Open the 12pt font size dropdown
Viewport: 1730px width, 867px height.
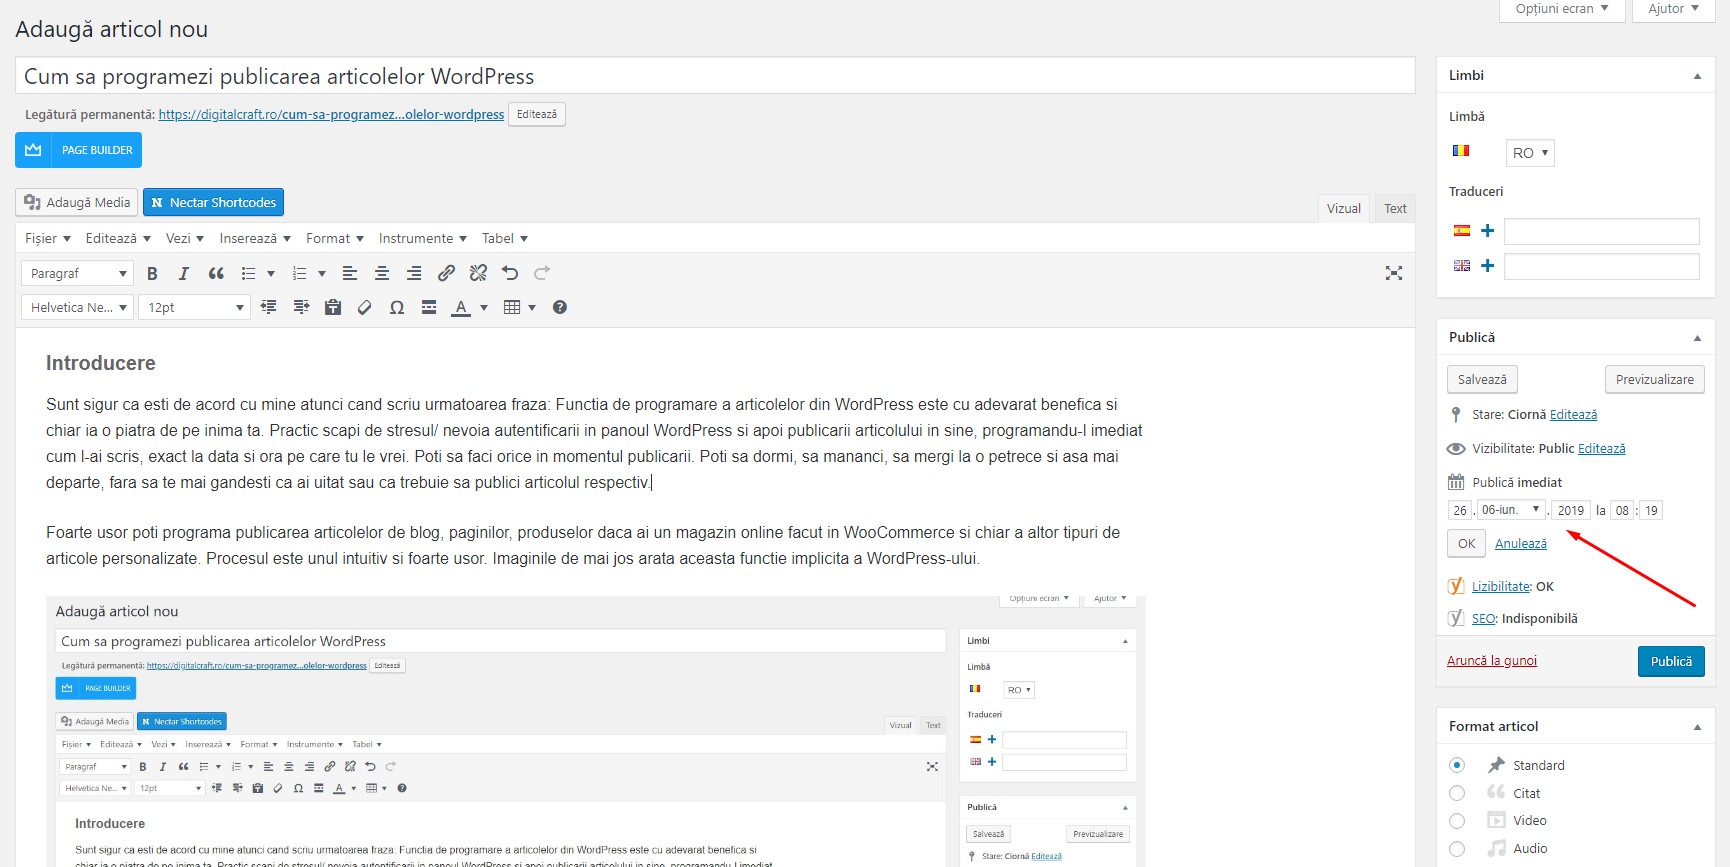pyautogui.click(x=194, y=307)
